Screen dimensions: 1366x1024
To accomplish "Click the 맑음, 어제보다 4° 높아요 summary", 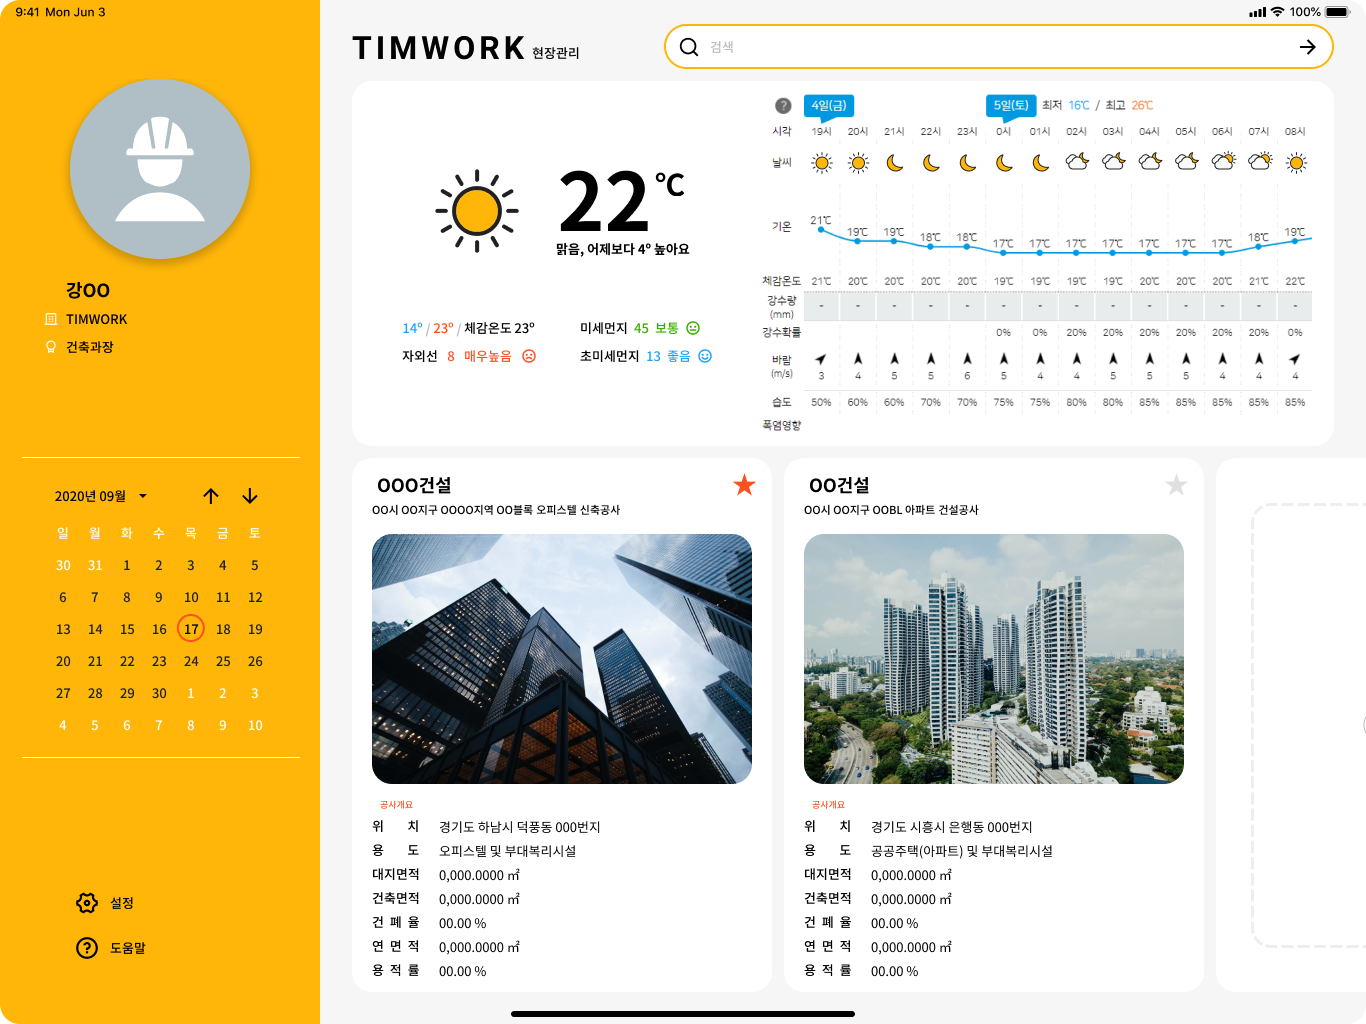I will coord(623,249).
